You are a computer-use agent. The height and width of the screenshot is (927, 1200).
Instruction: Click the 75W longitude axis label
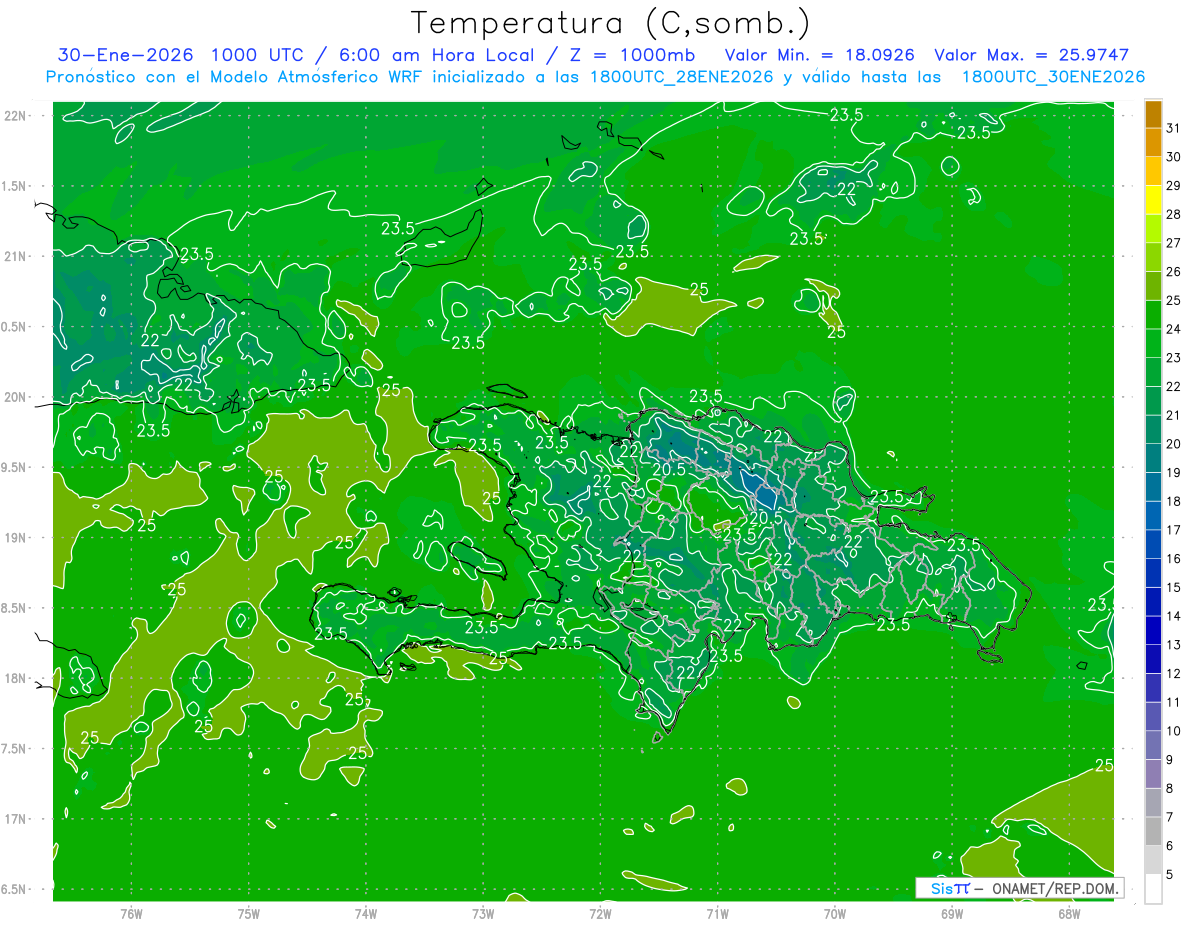pyautogui.click(x=249, y=914)
